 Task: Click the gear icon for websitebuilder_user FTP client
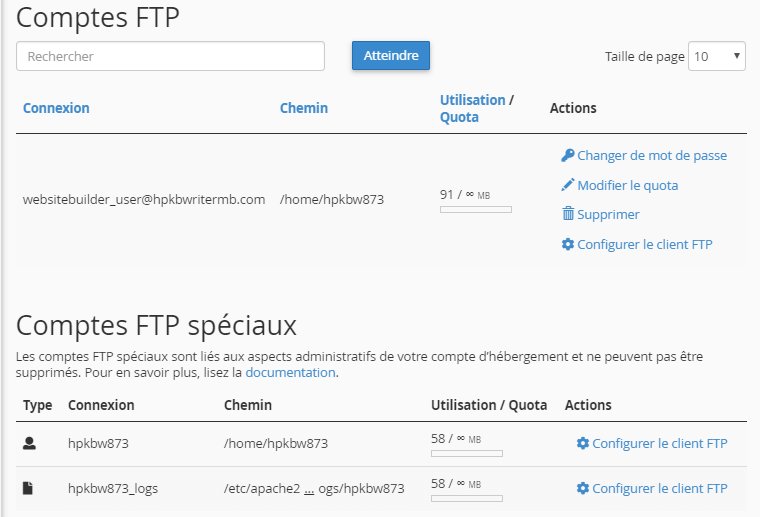pyautogui.click(x=568, y=244)
